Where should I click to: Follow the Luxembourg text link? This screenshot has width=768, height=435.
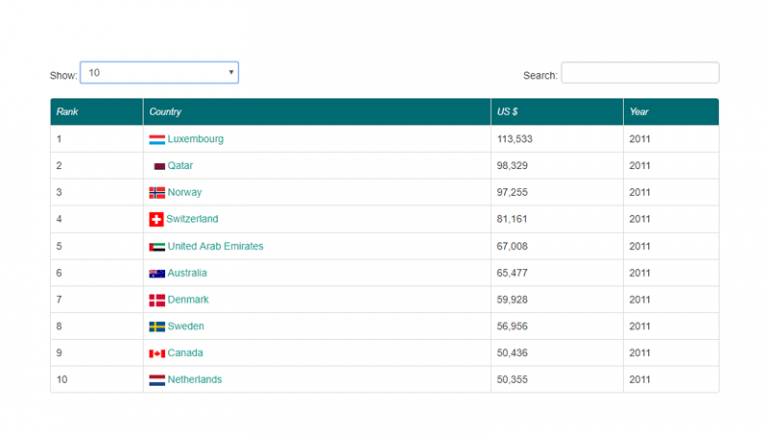196,139
